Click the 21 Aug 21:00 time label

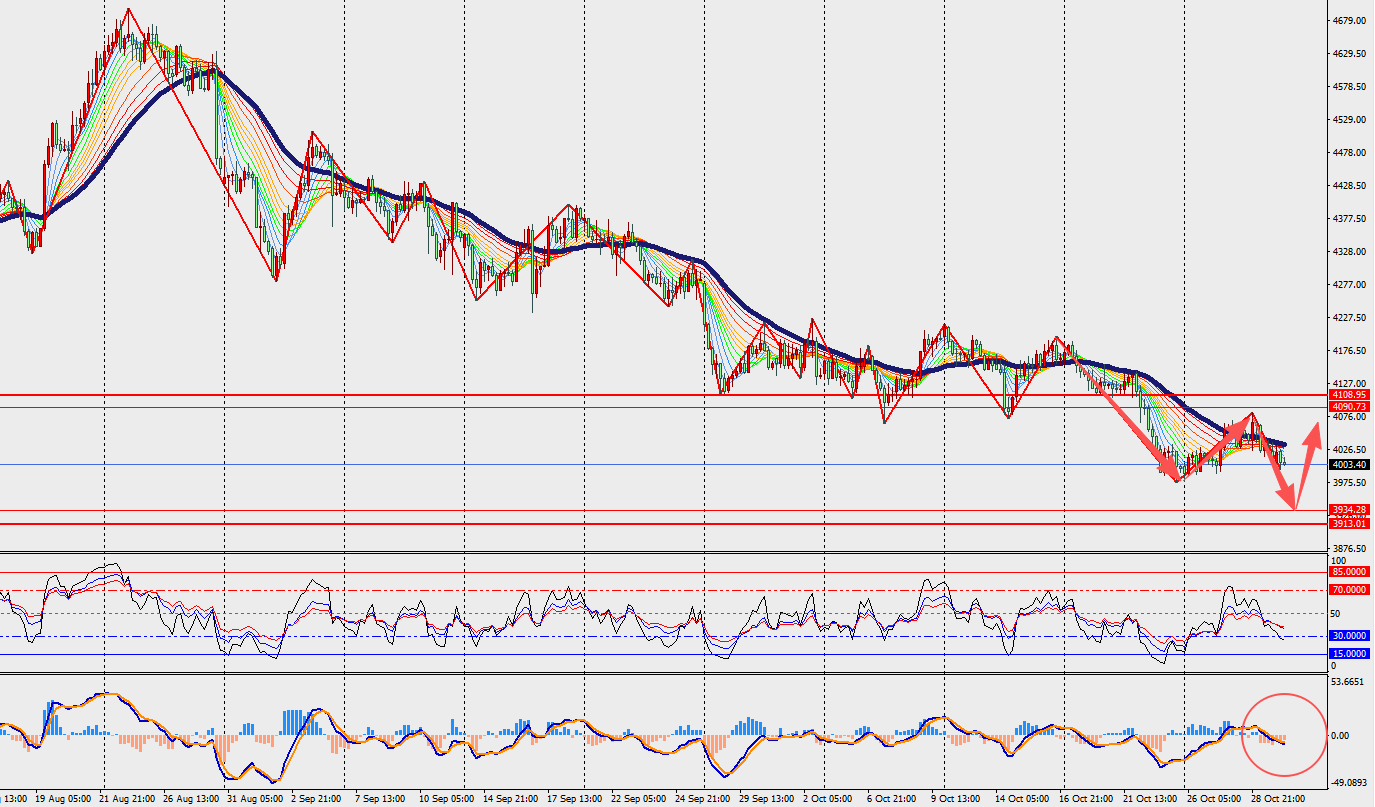(x=129, y=799)
